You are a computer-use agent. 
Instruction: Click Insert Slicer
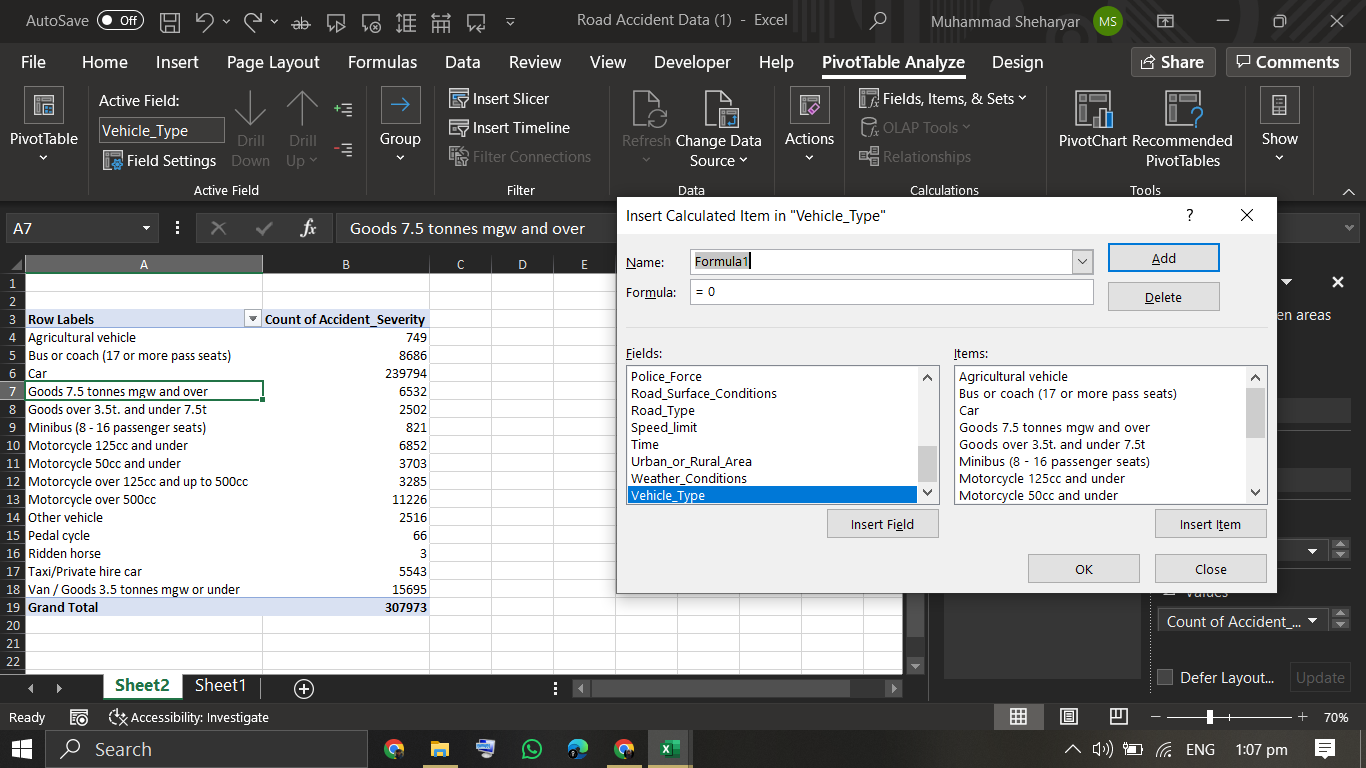pos(499,98)
